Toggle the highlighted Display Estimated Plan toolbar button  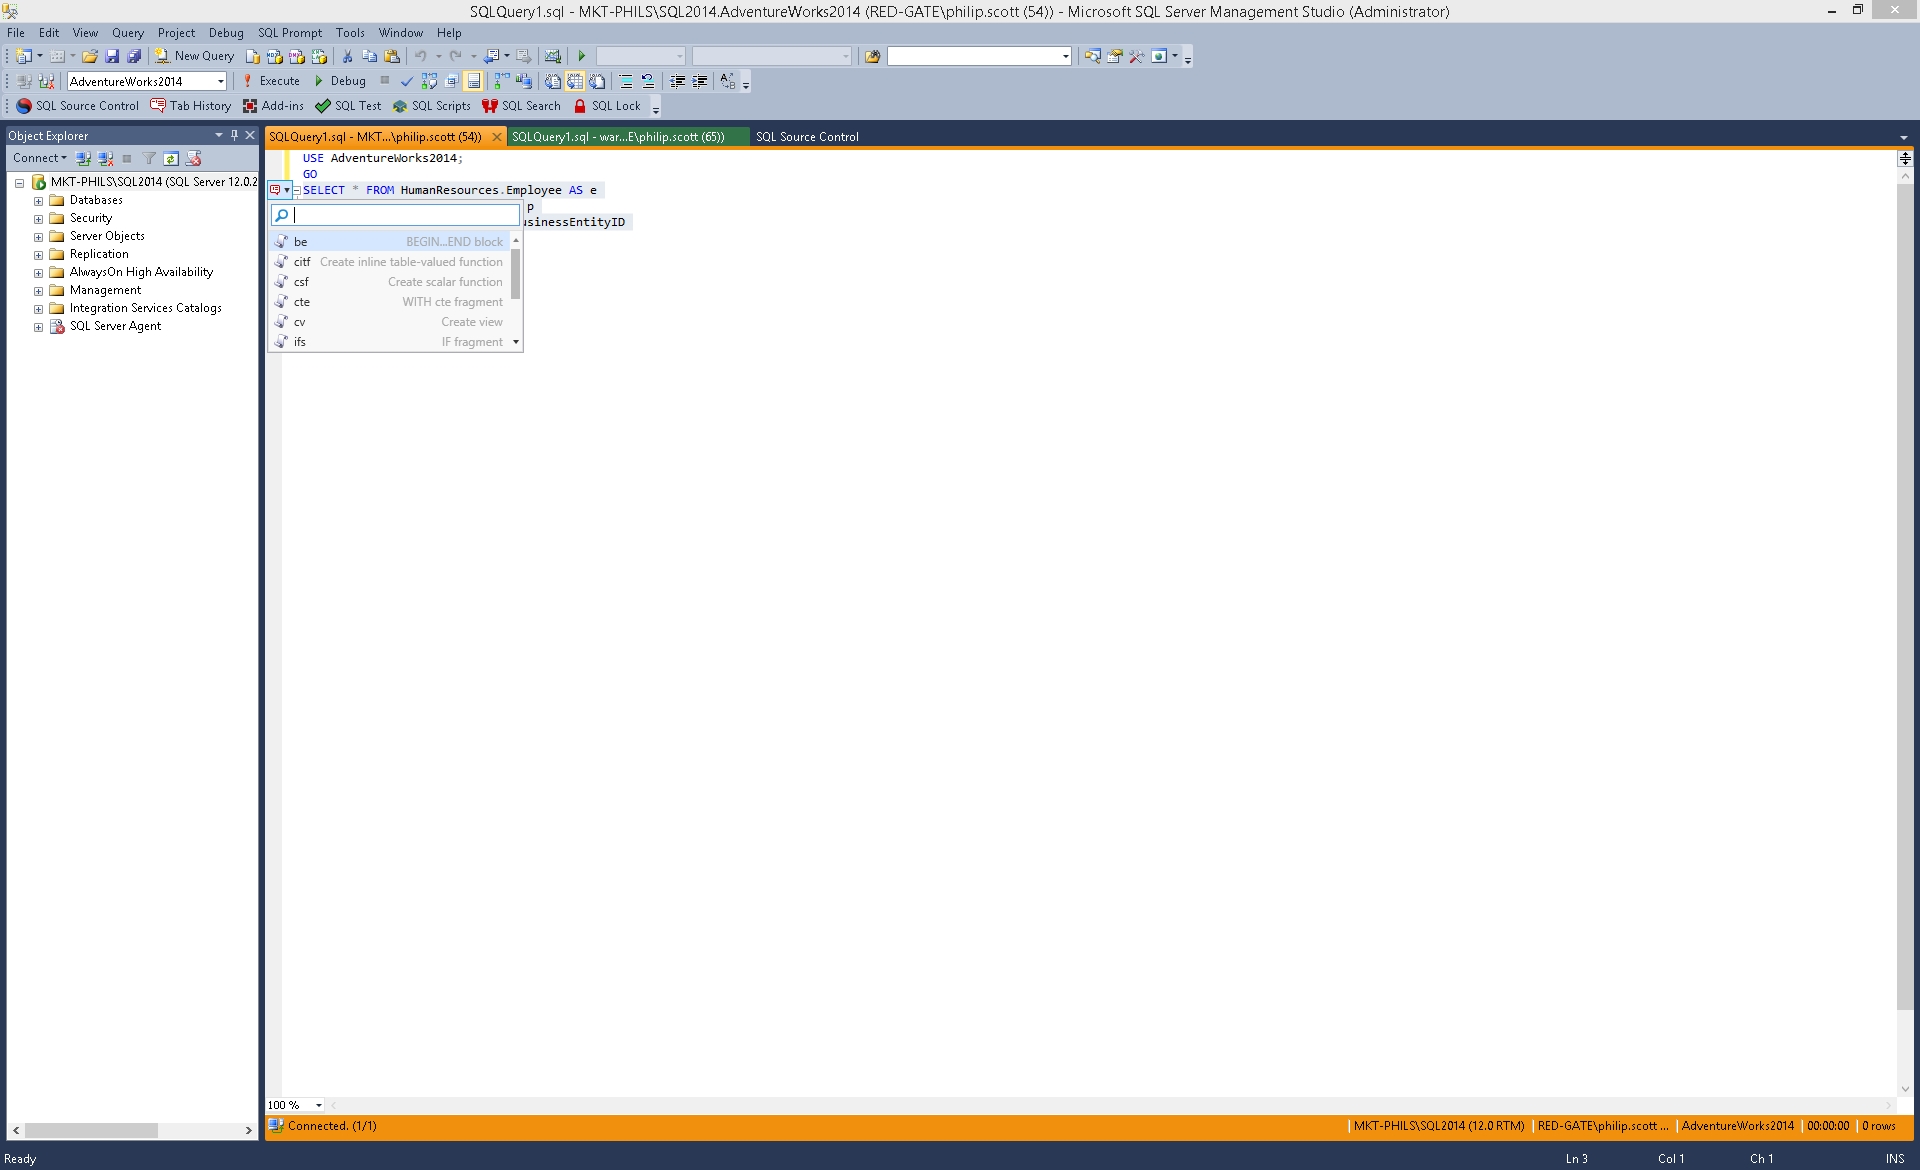point(474,81)
